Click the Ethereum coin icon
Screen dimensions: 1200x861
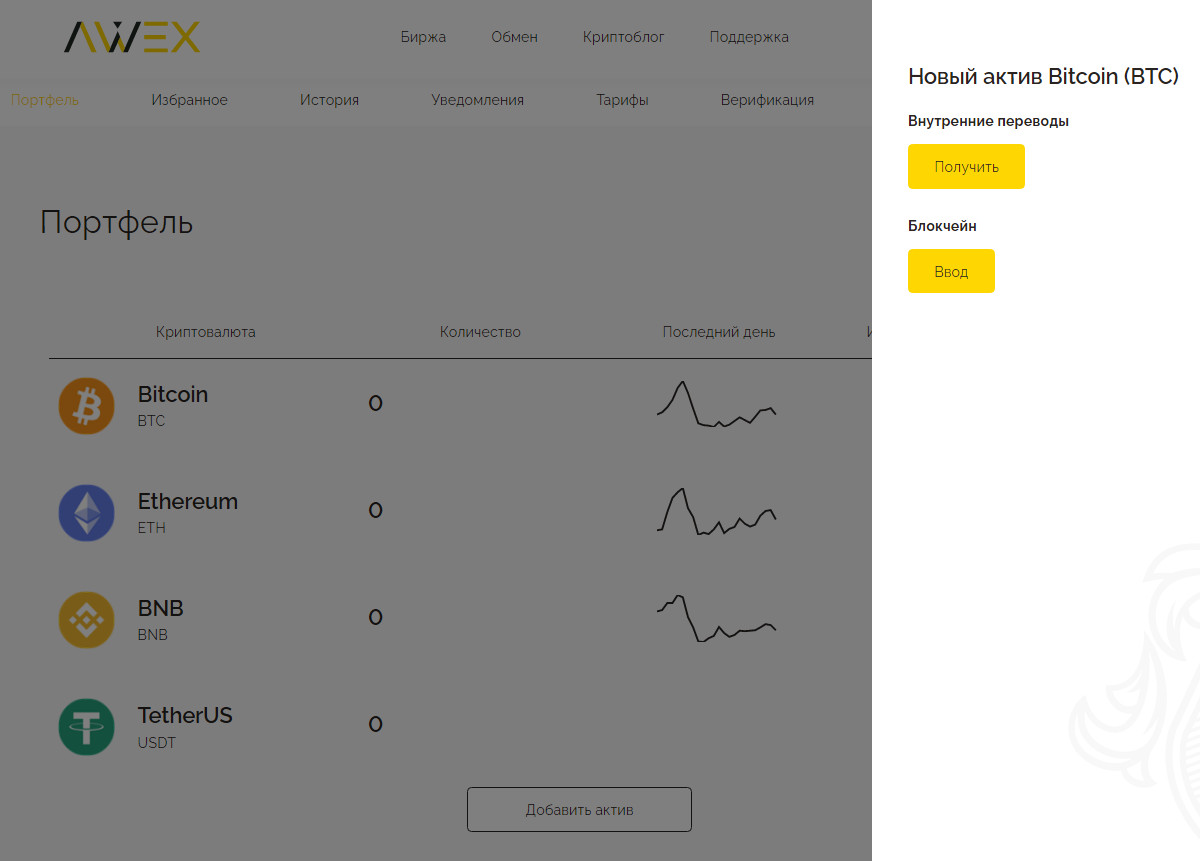(87, 513)
